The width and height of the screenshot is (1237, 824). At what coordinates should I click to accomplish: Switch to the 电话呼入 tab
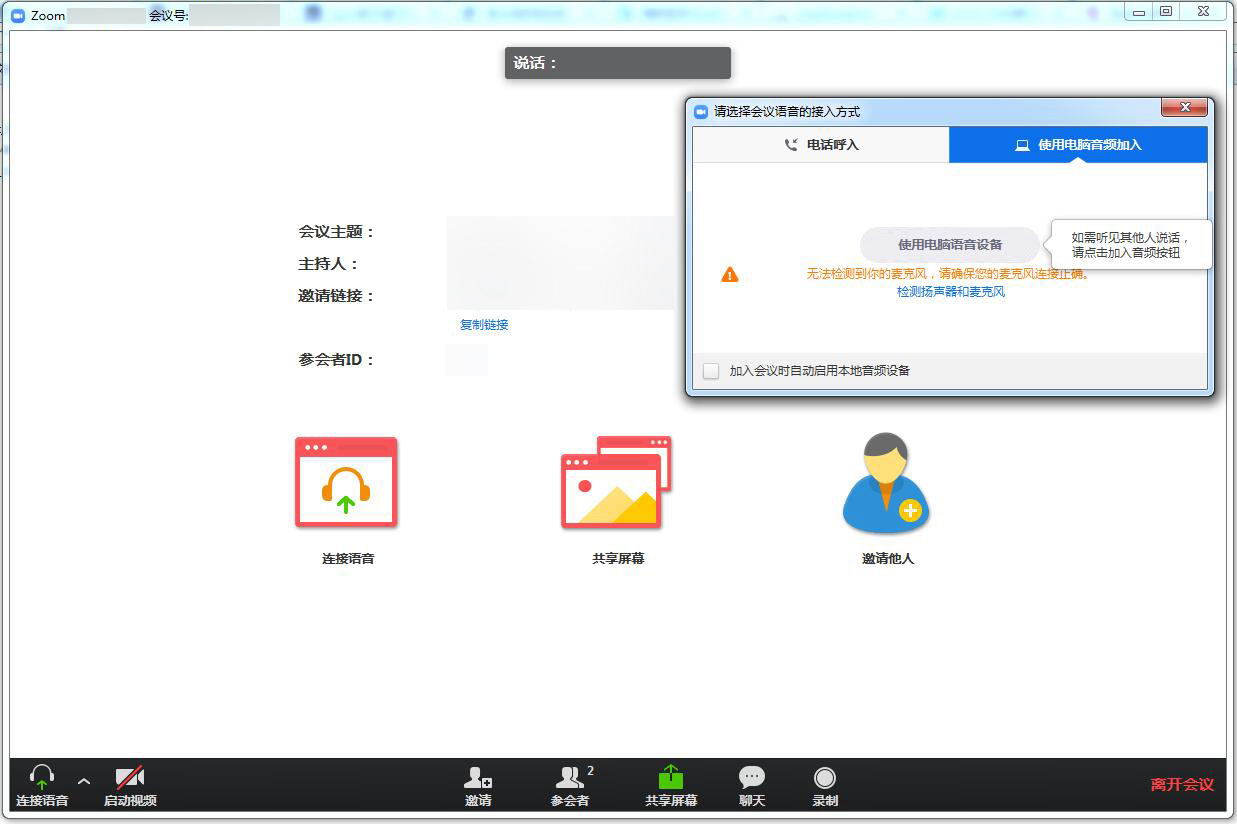click(821, 145)
